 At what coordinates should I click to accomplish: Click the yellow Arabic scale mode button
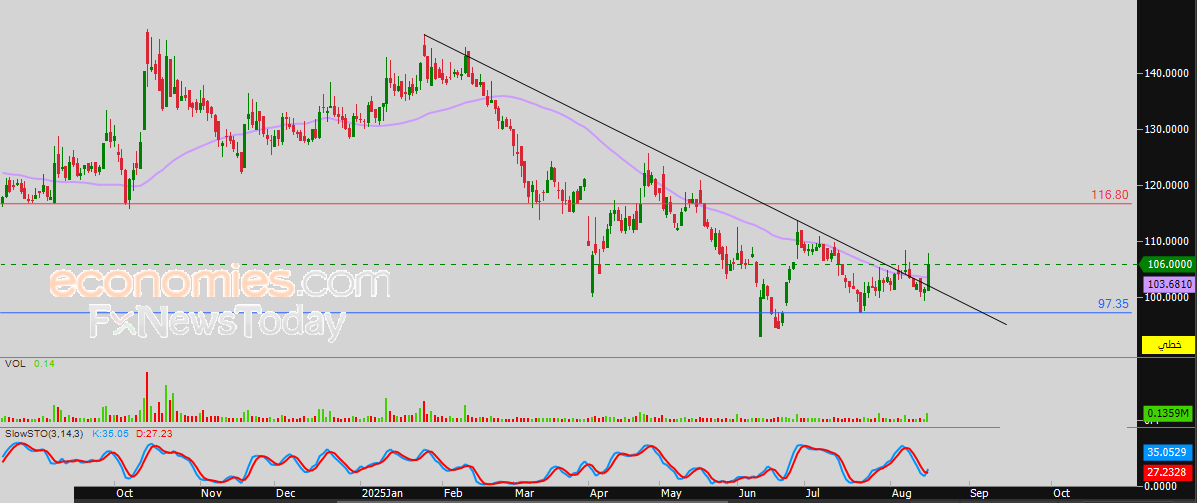coord(1167,346)
